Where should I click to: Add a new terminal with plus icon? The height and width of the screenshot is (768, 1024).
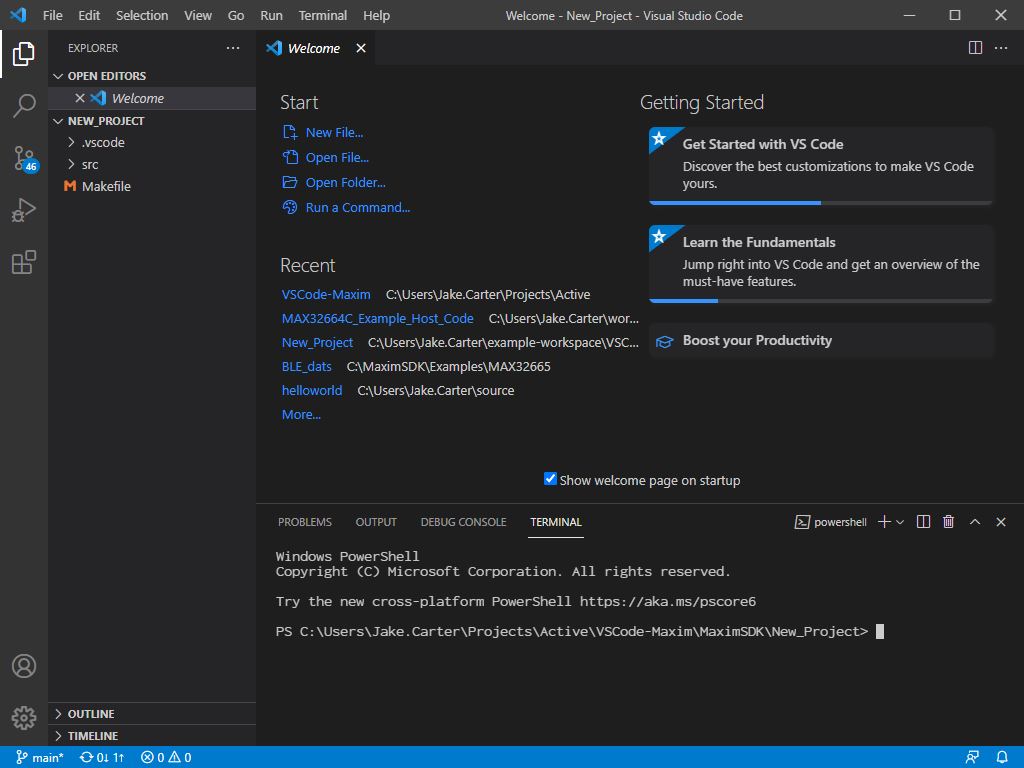click(884, 522)
